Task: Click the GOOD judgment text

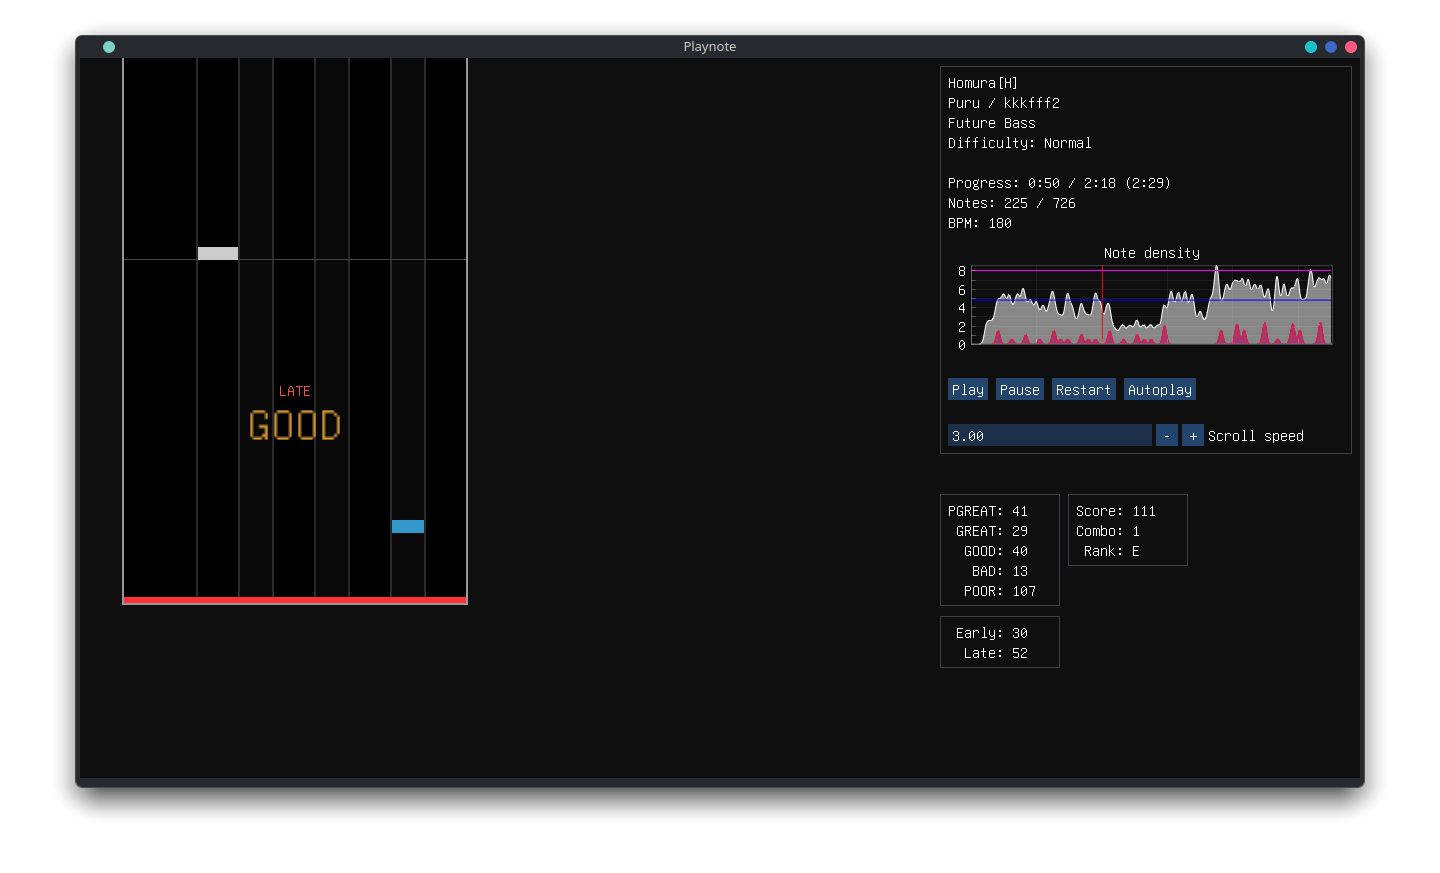Action: coord(295,426)
